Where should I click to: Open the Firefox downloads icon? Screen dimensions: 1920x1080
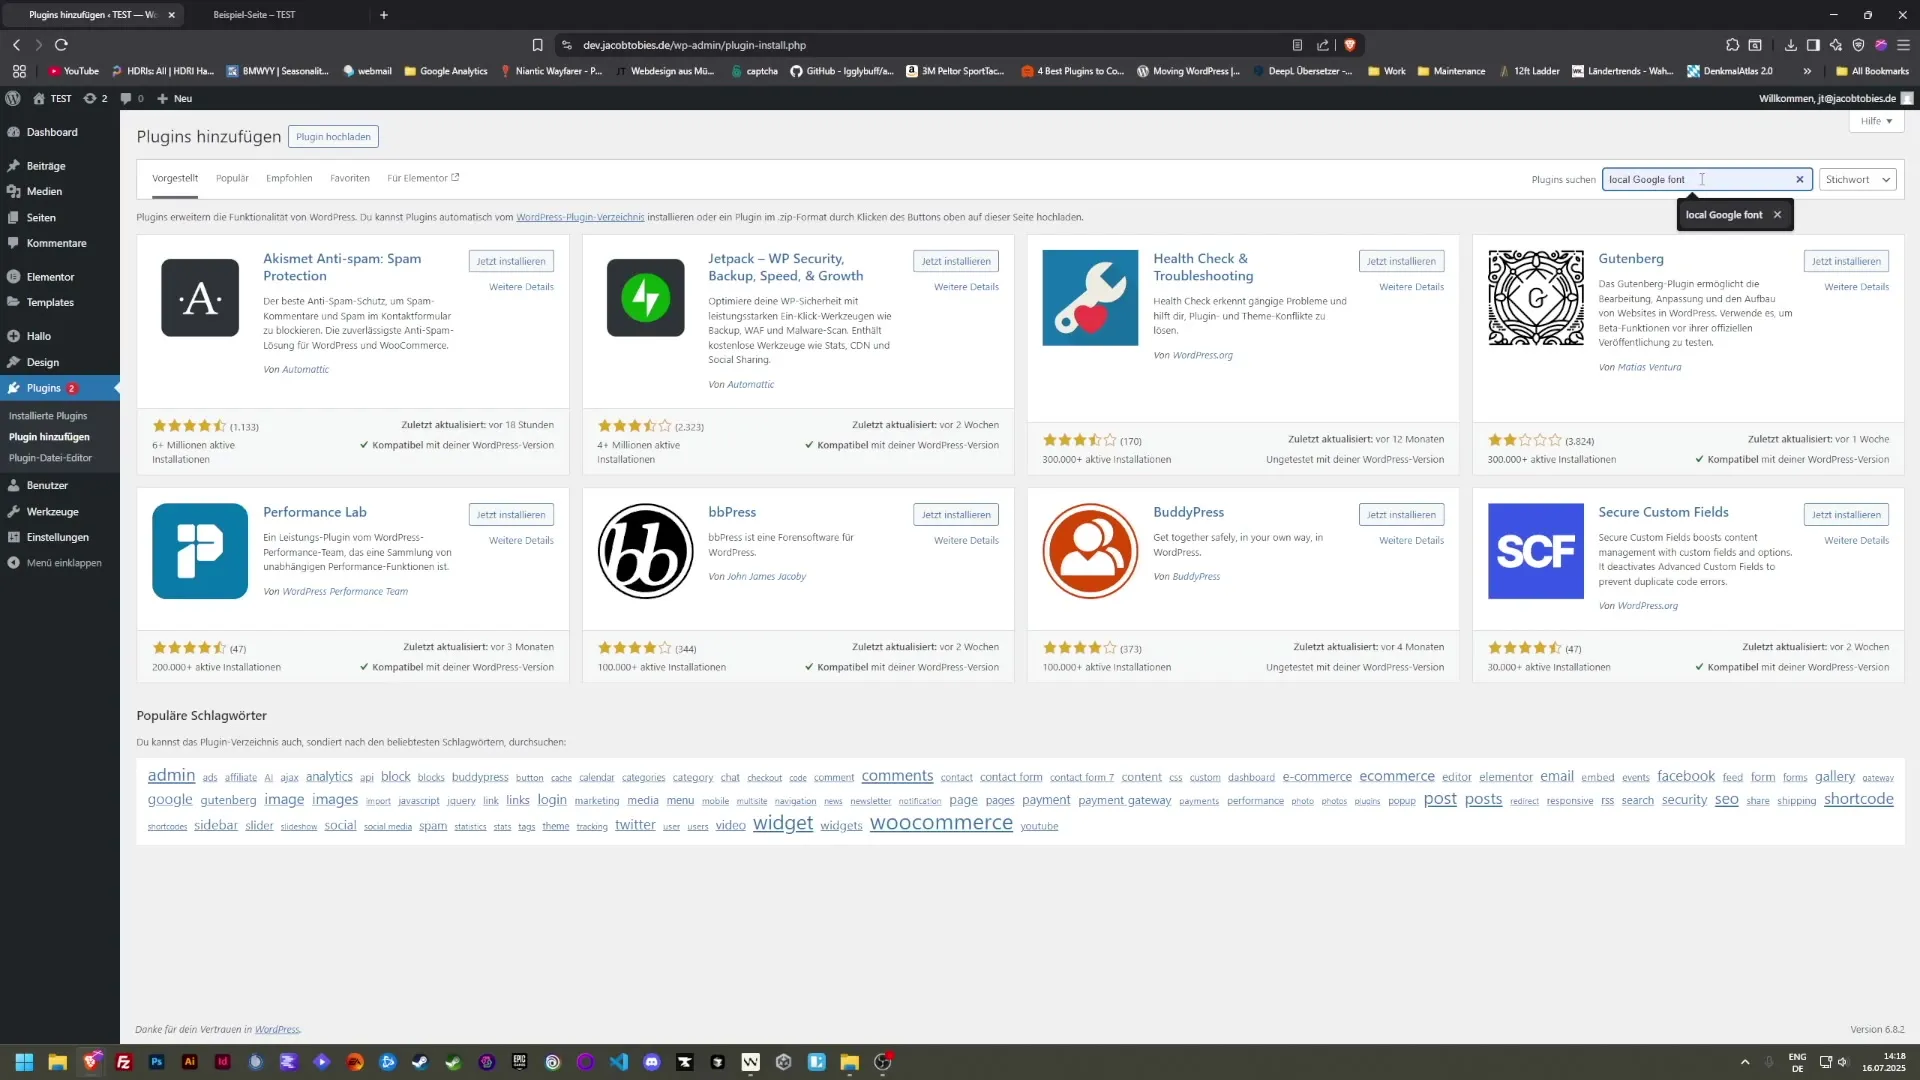(1790, 45)
